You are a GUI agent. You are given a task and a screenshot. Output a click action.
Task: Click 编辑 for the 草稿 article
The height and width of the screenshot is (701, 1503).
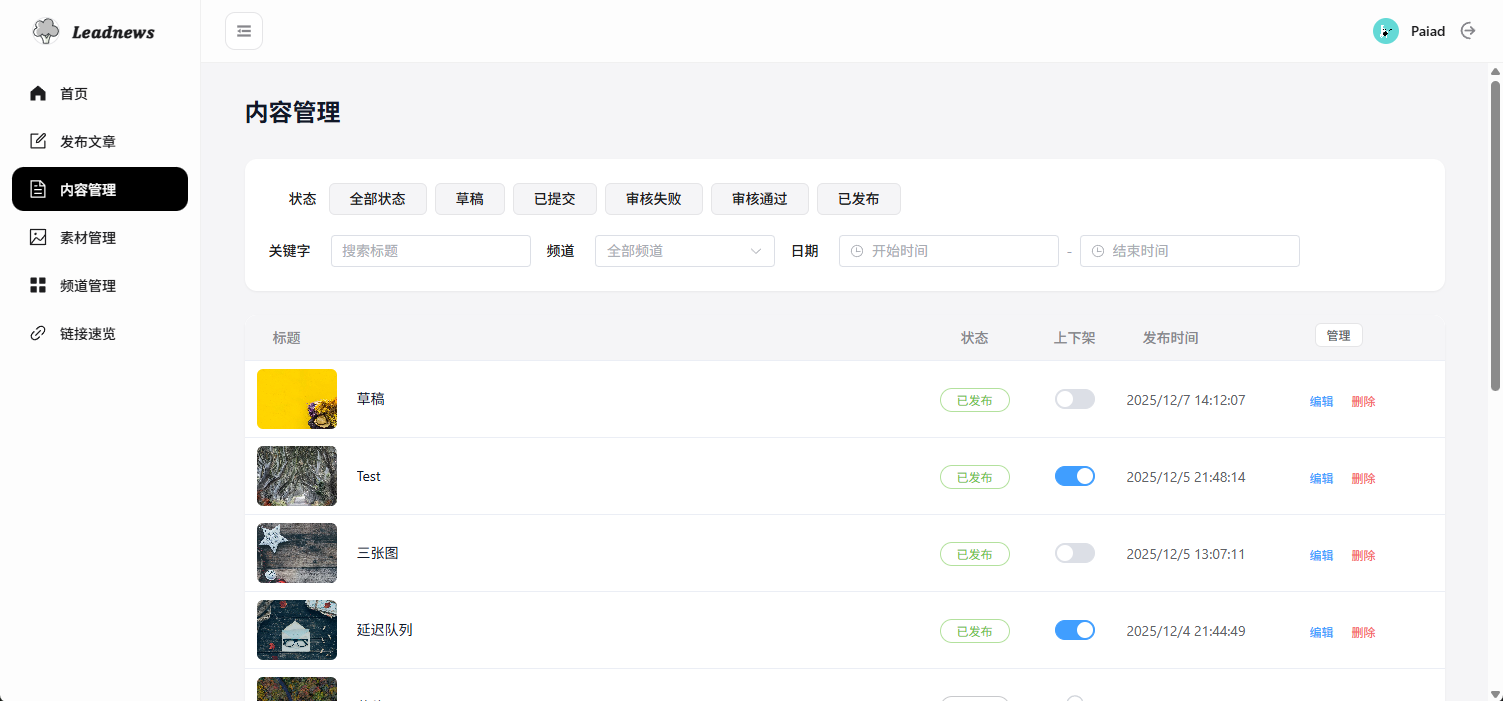pos(1322,401)
